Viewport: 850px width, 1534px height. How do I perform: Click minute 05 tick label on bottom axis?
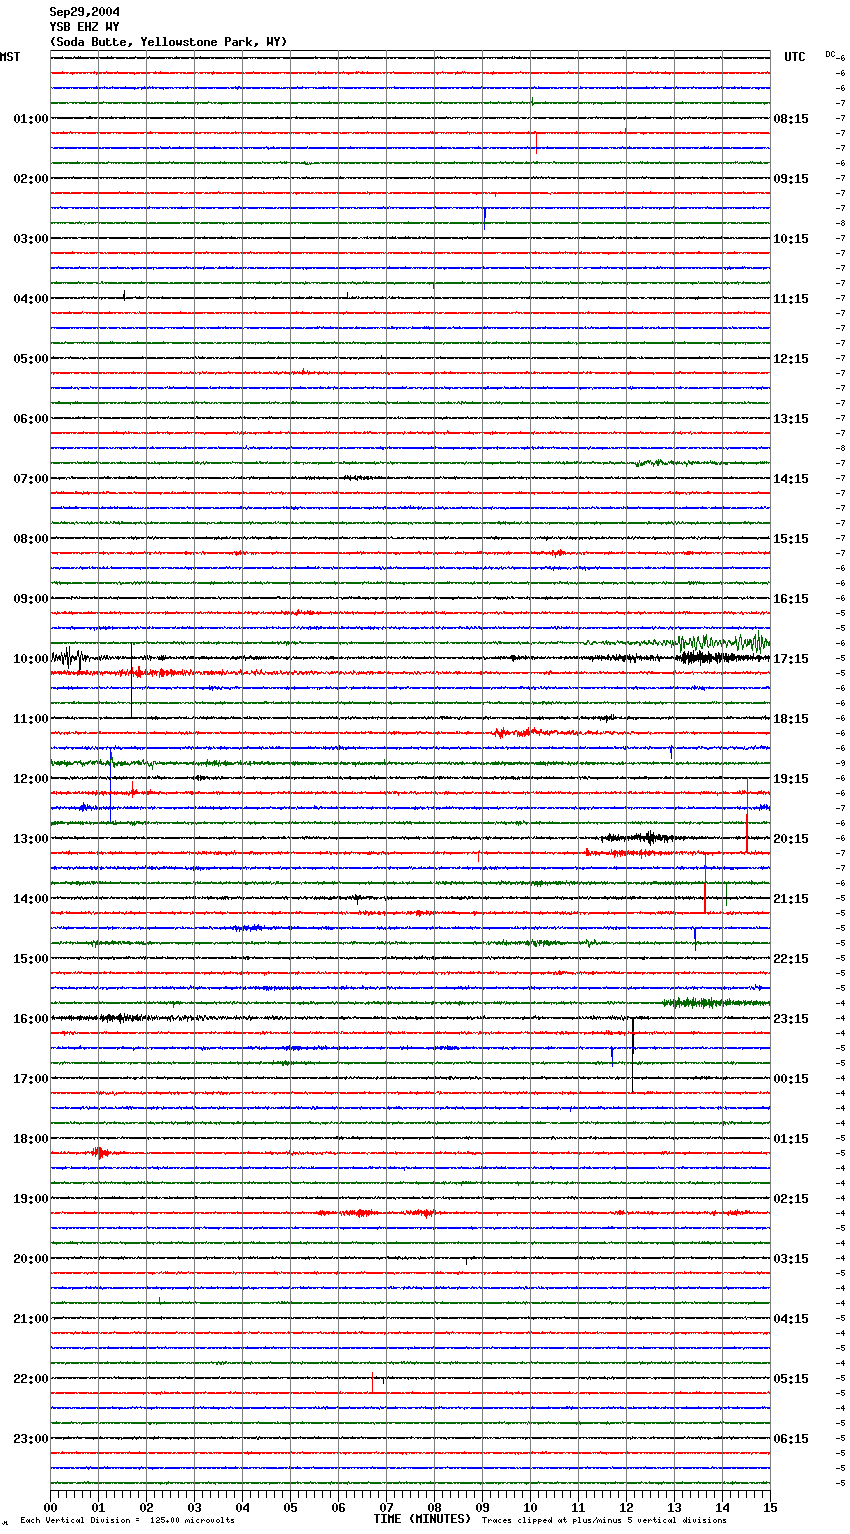pyautogui.click(x=290, y=1507)
